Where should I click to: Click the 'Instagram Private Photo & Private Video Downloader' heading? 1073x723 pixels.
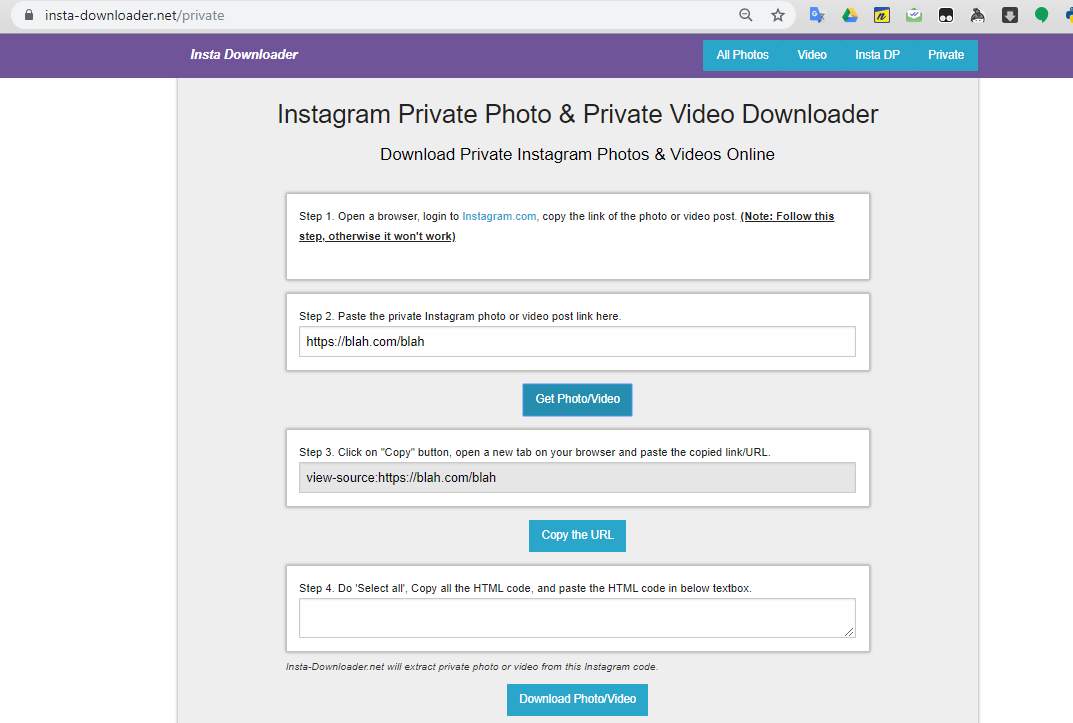578,114
